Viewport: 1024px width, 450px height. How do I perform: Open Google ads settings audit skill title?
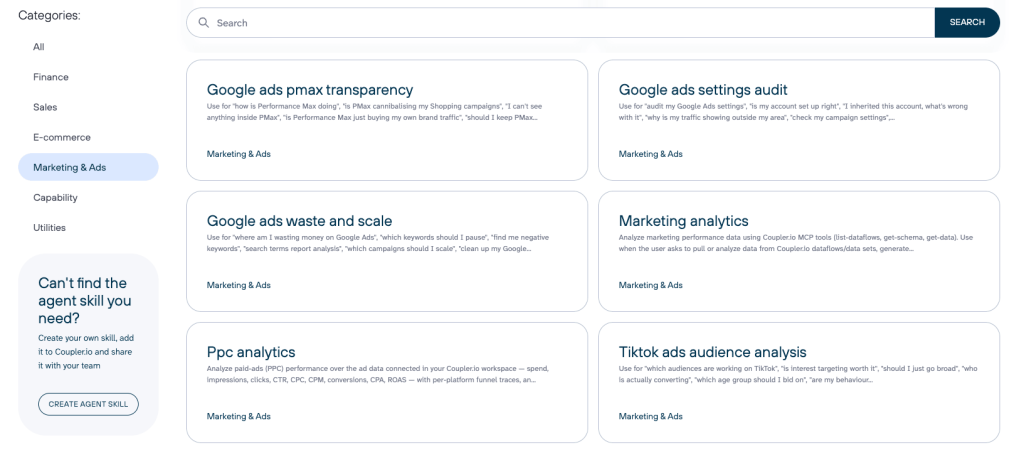tap(703, 89)
